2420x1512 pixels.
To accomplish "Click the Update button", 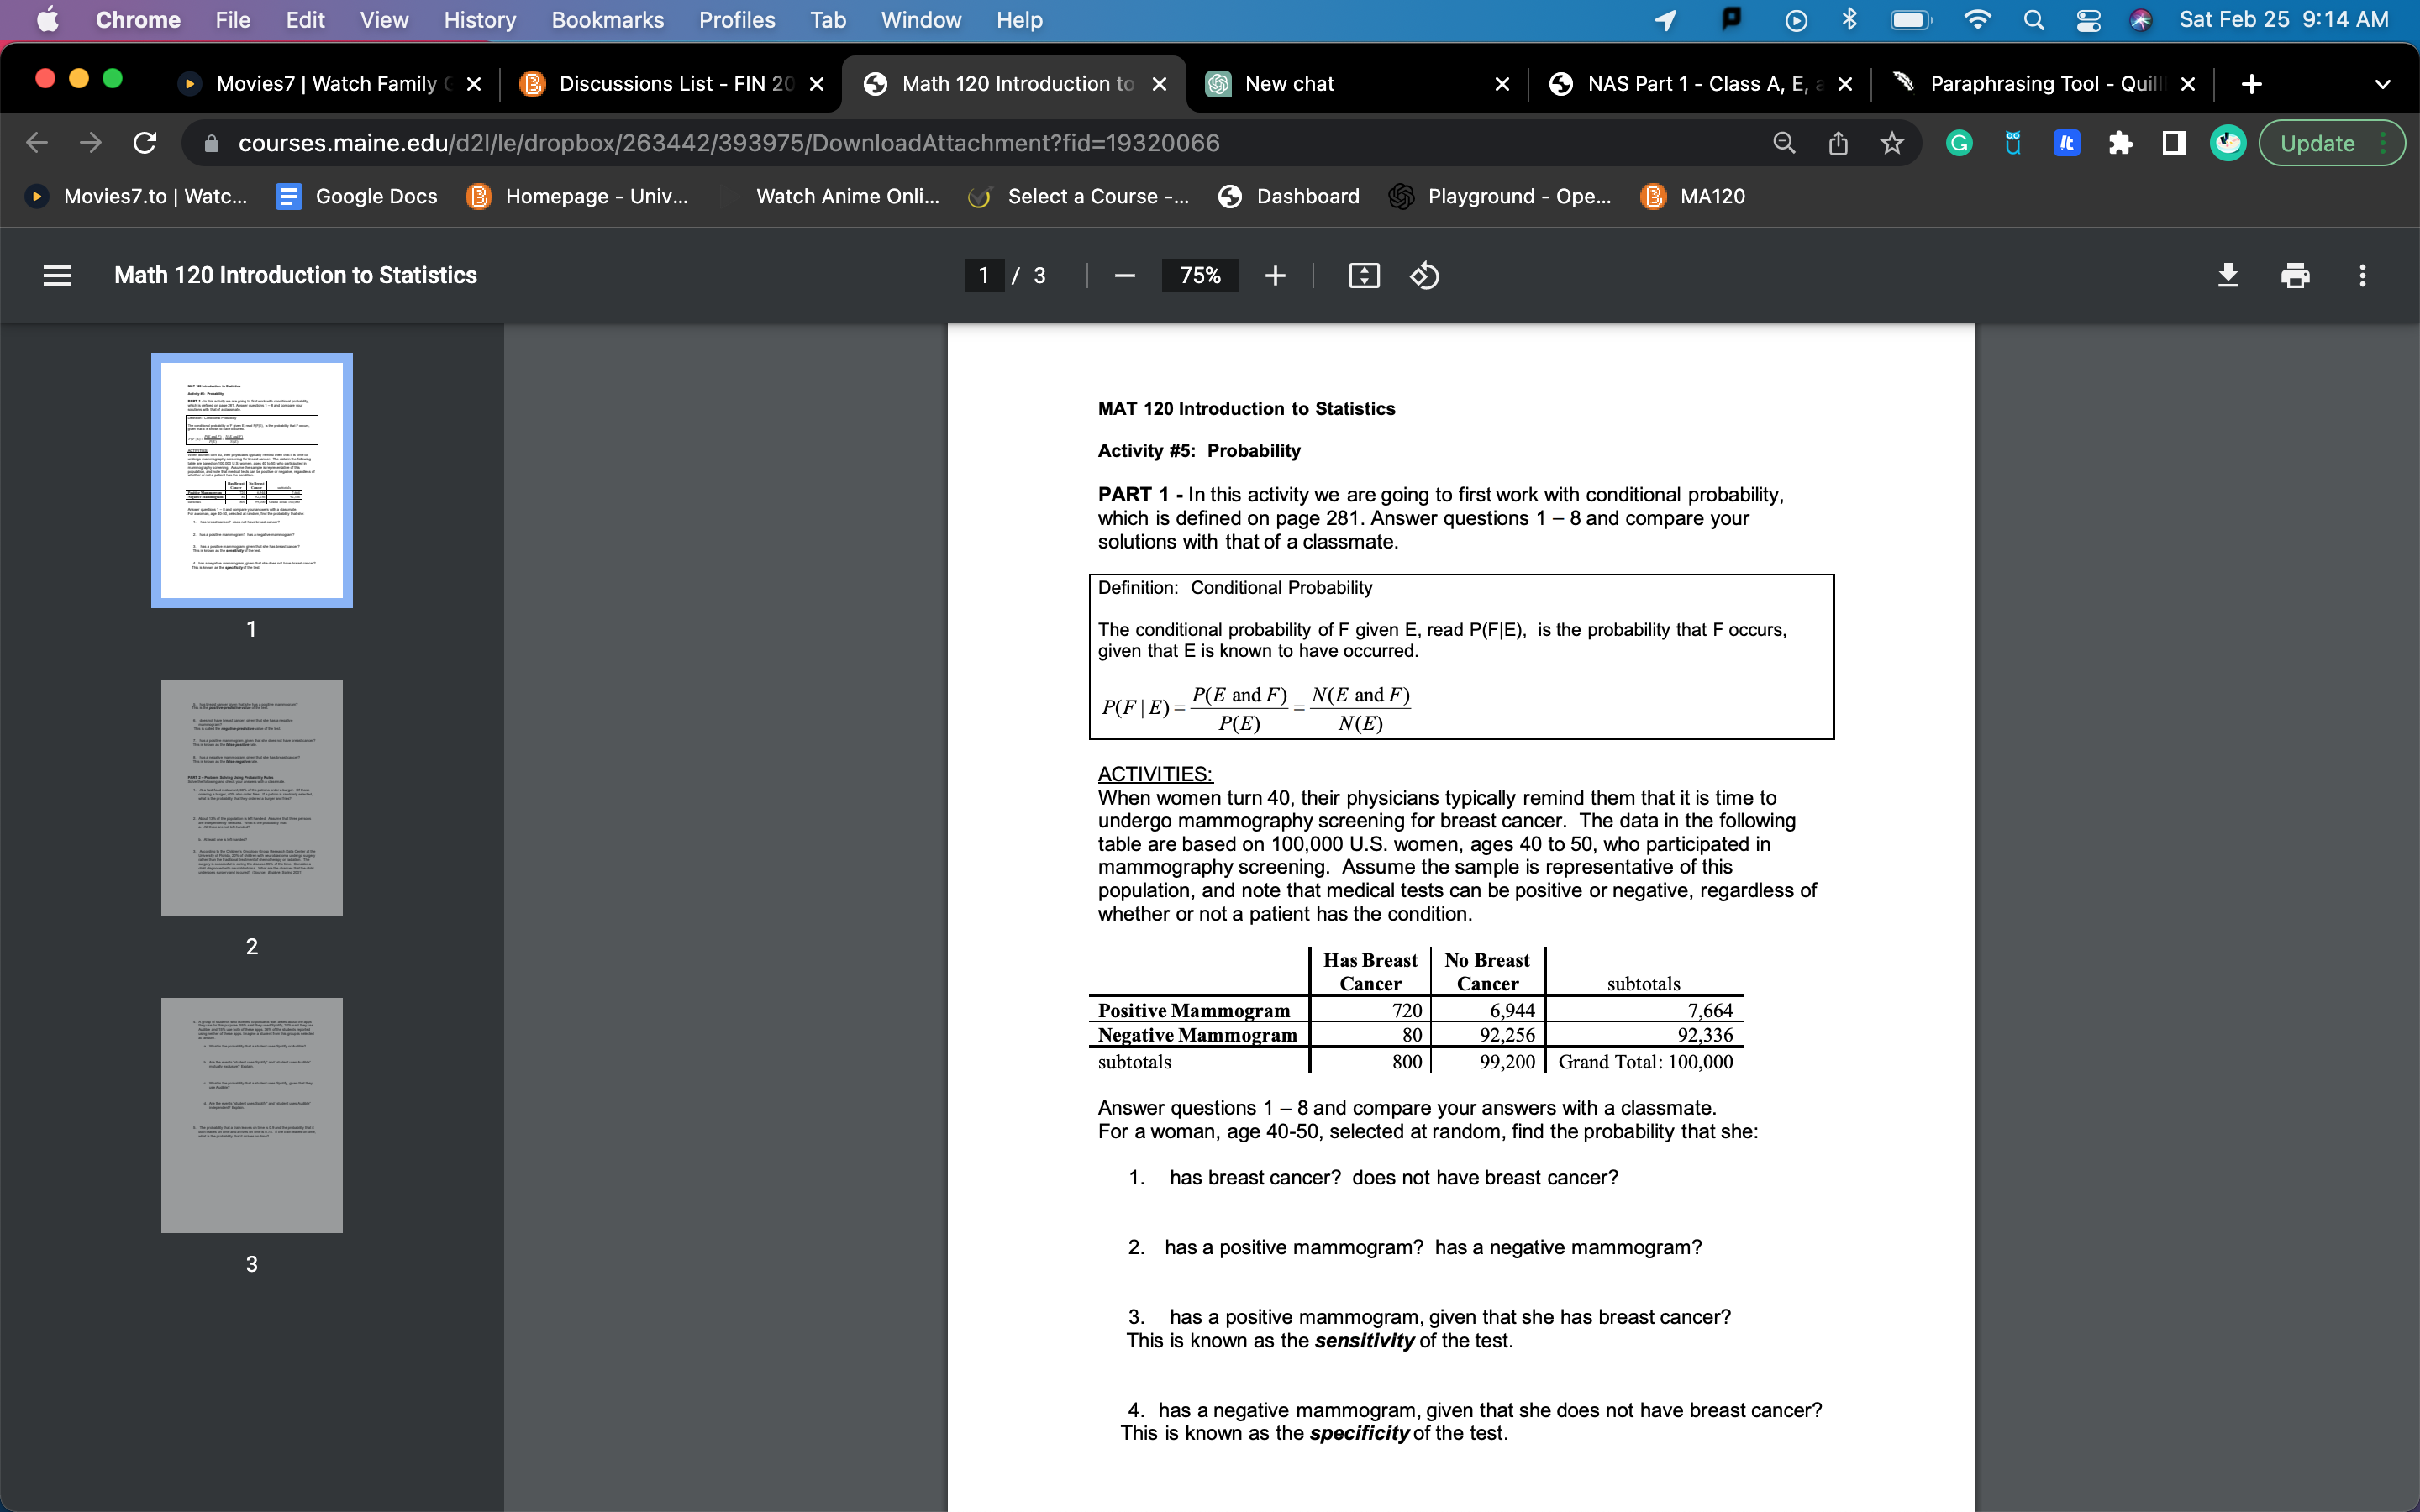I will tap(2320, 143).
